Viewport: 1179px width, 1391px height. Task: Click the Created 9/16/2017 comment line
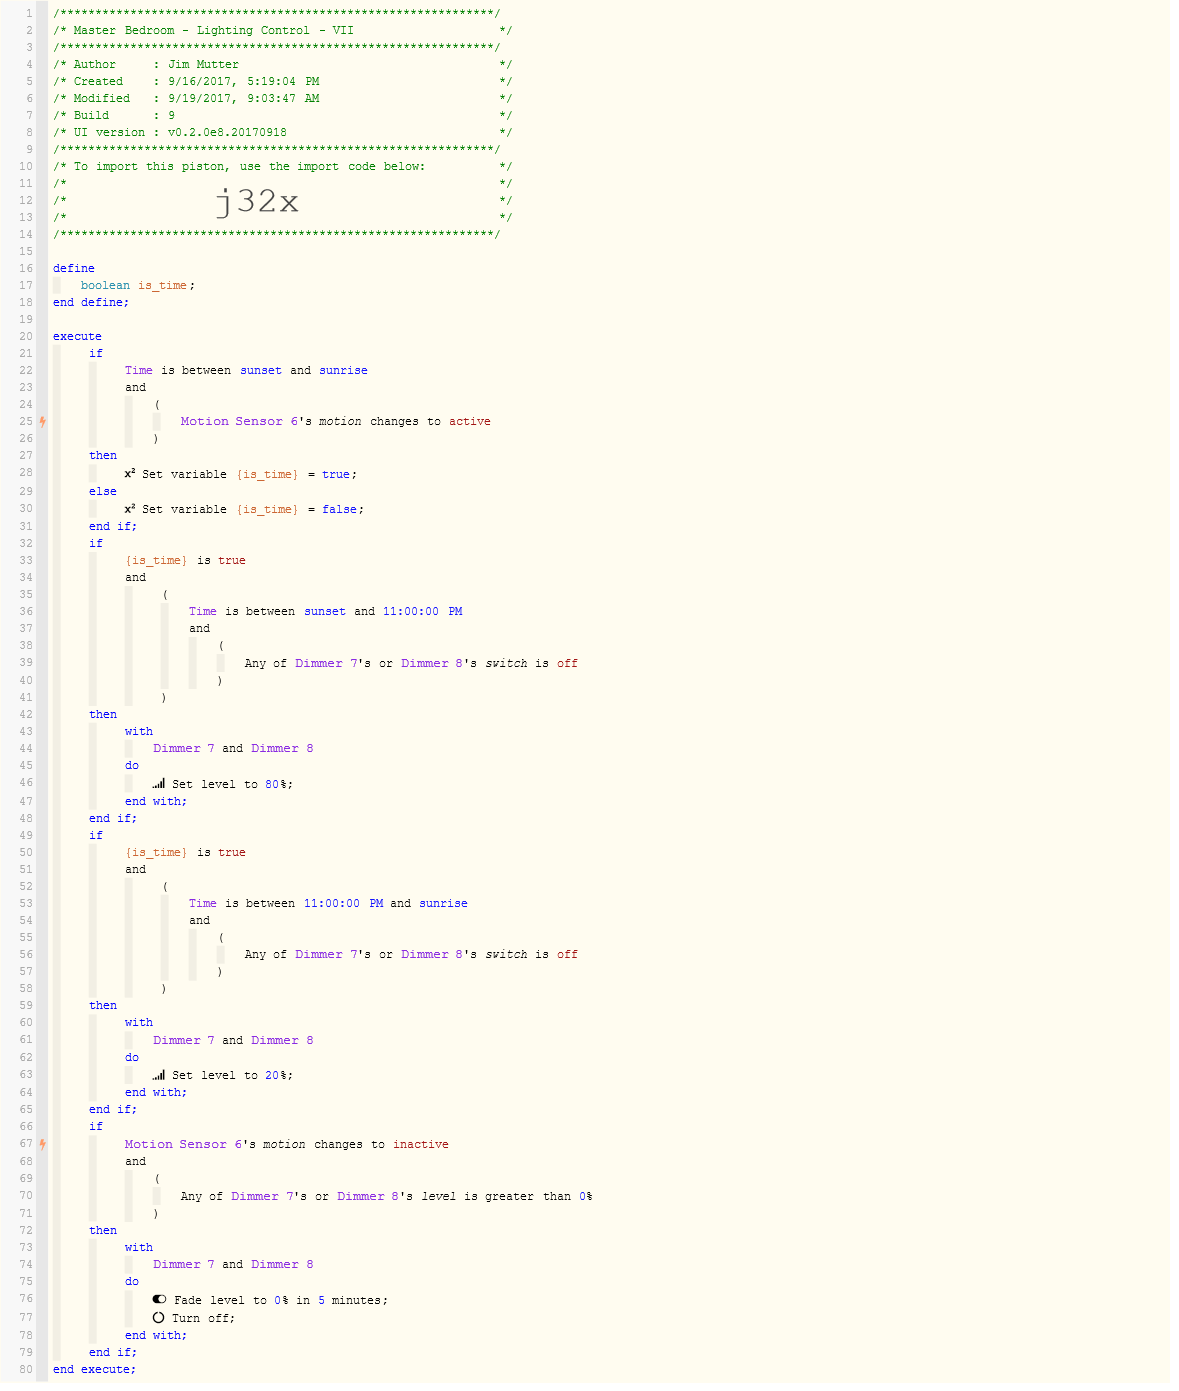282,81
